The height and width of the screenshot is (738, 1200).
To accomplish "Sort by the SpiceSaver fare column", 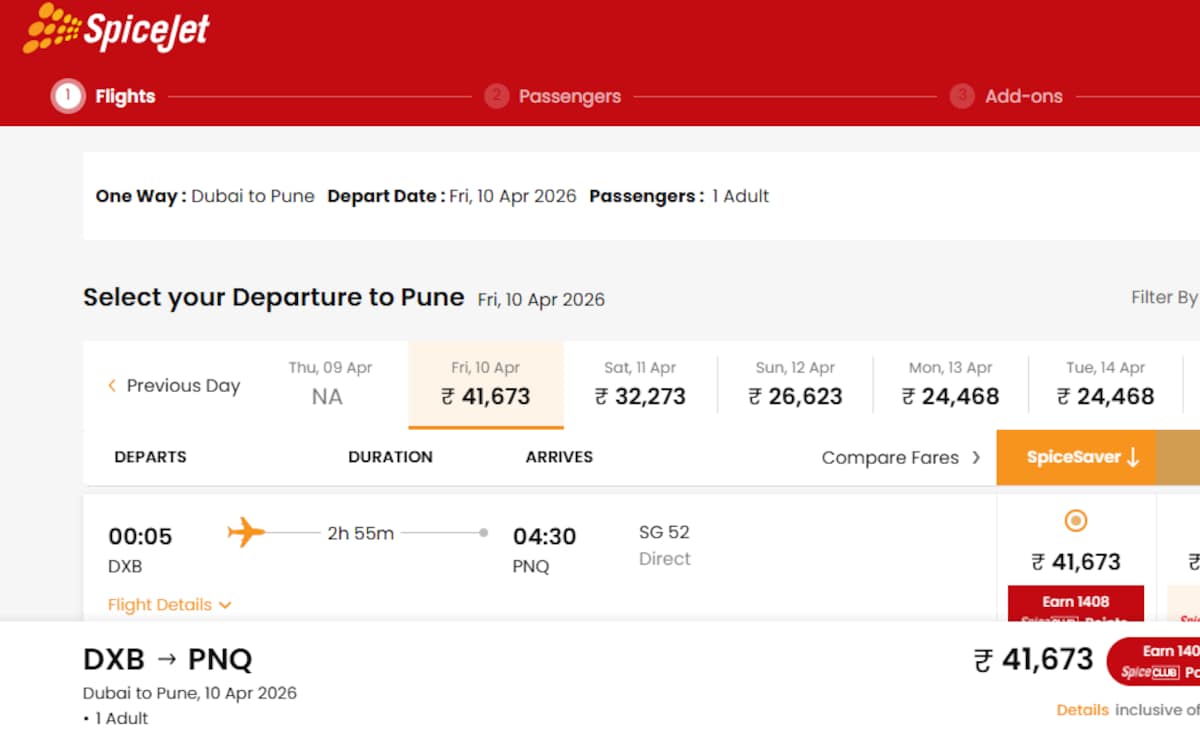I will tap(1072, 458).
